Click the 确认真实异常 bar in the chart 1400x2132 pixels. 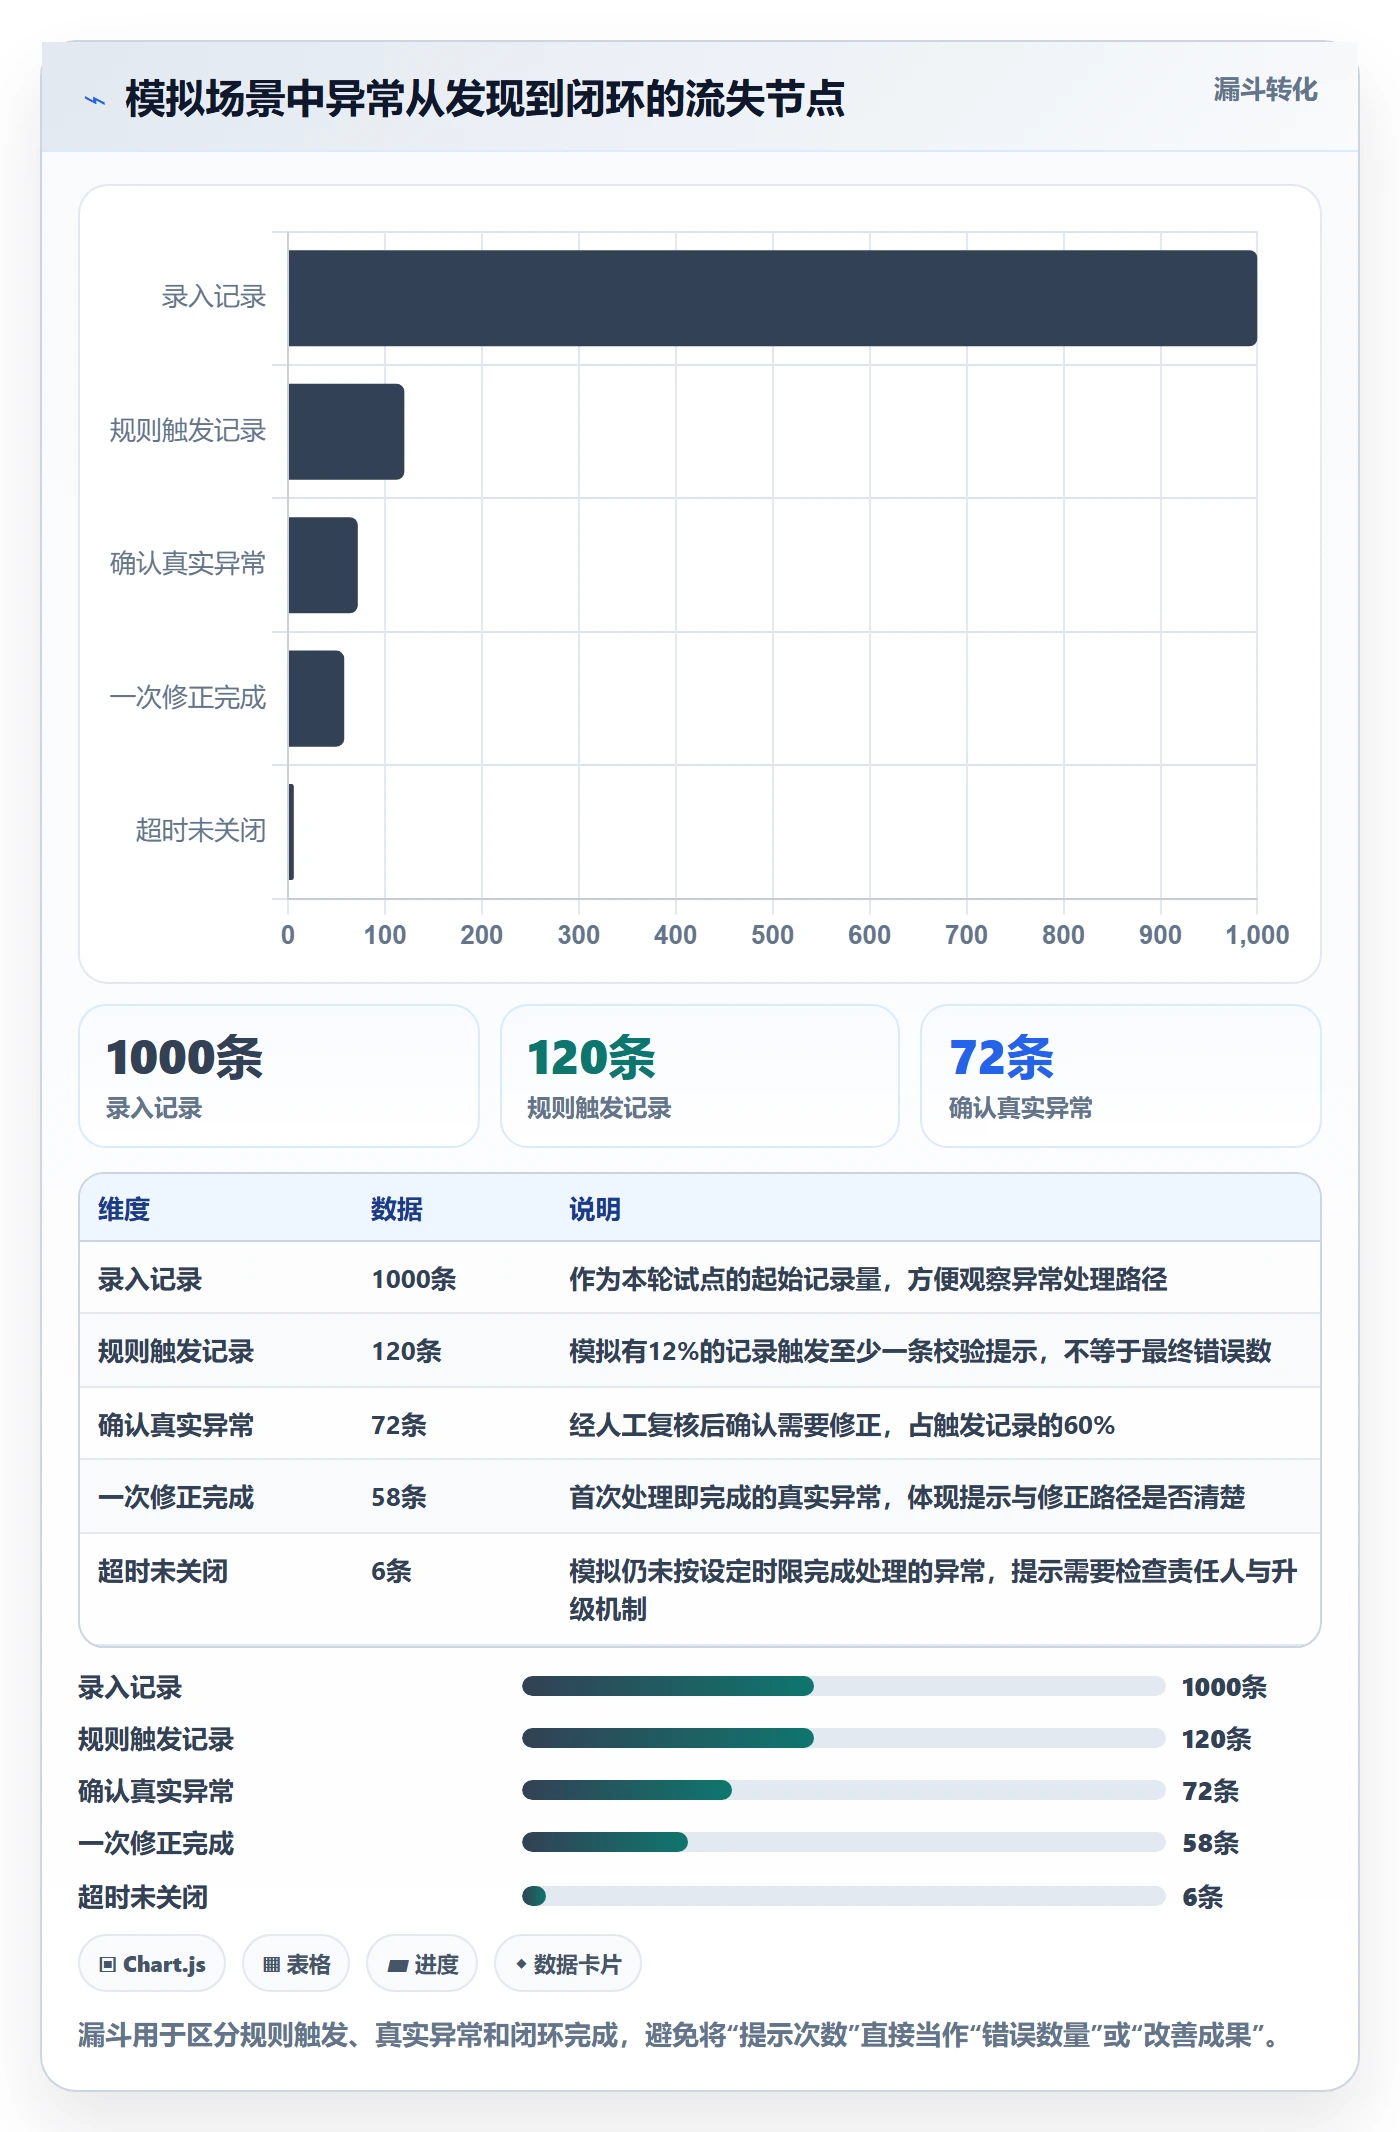(x=323, y=565)
